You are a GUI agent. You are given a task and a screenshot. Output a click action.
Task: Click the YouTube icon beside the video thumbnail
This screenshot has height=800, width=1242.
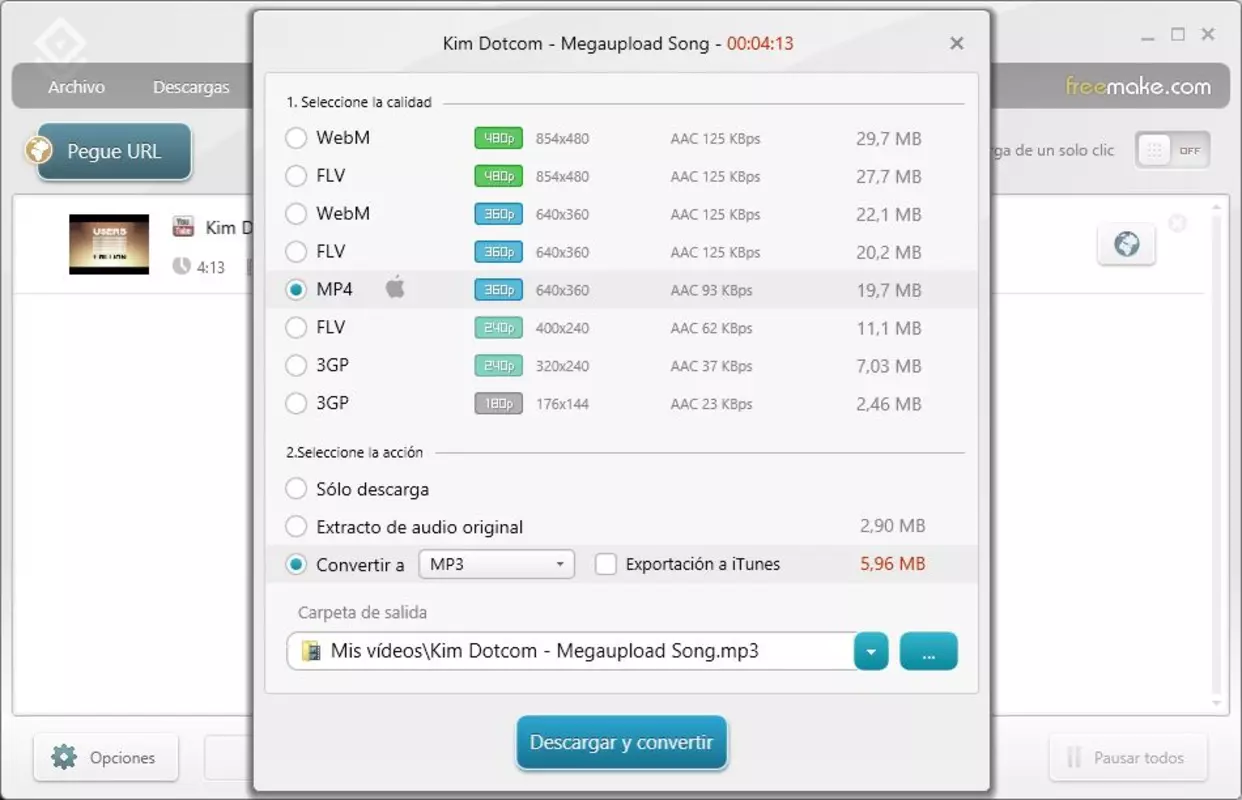(x=182, y=226)
